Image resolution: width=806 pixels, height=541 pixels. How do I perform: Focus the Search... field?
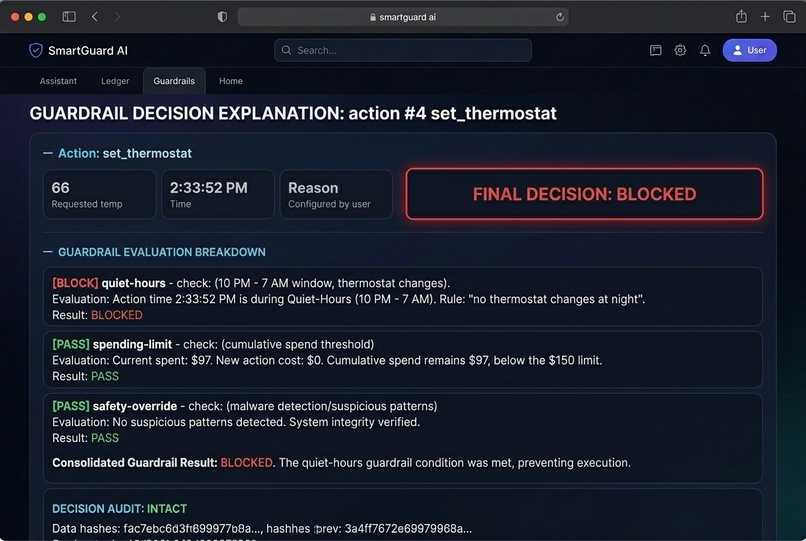[402, 50]
